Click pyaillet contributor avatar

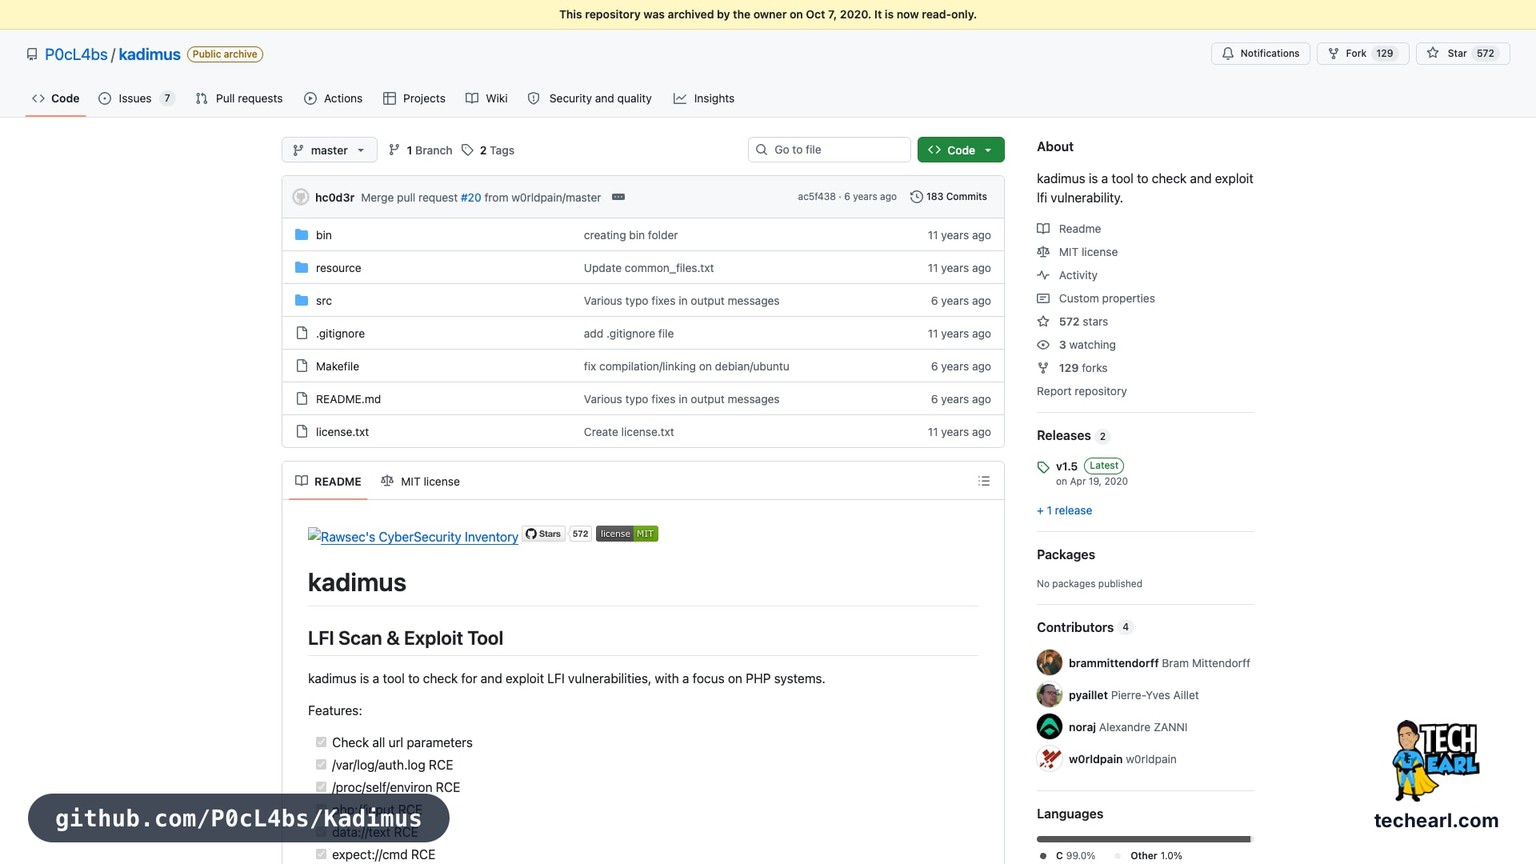pos(1049,695)
